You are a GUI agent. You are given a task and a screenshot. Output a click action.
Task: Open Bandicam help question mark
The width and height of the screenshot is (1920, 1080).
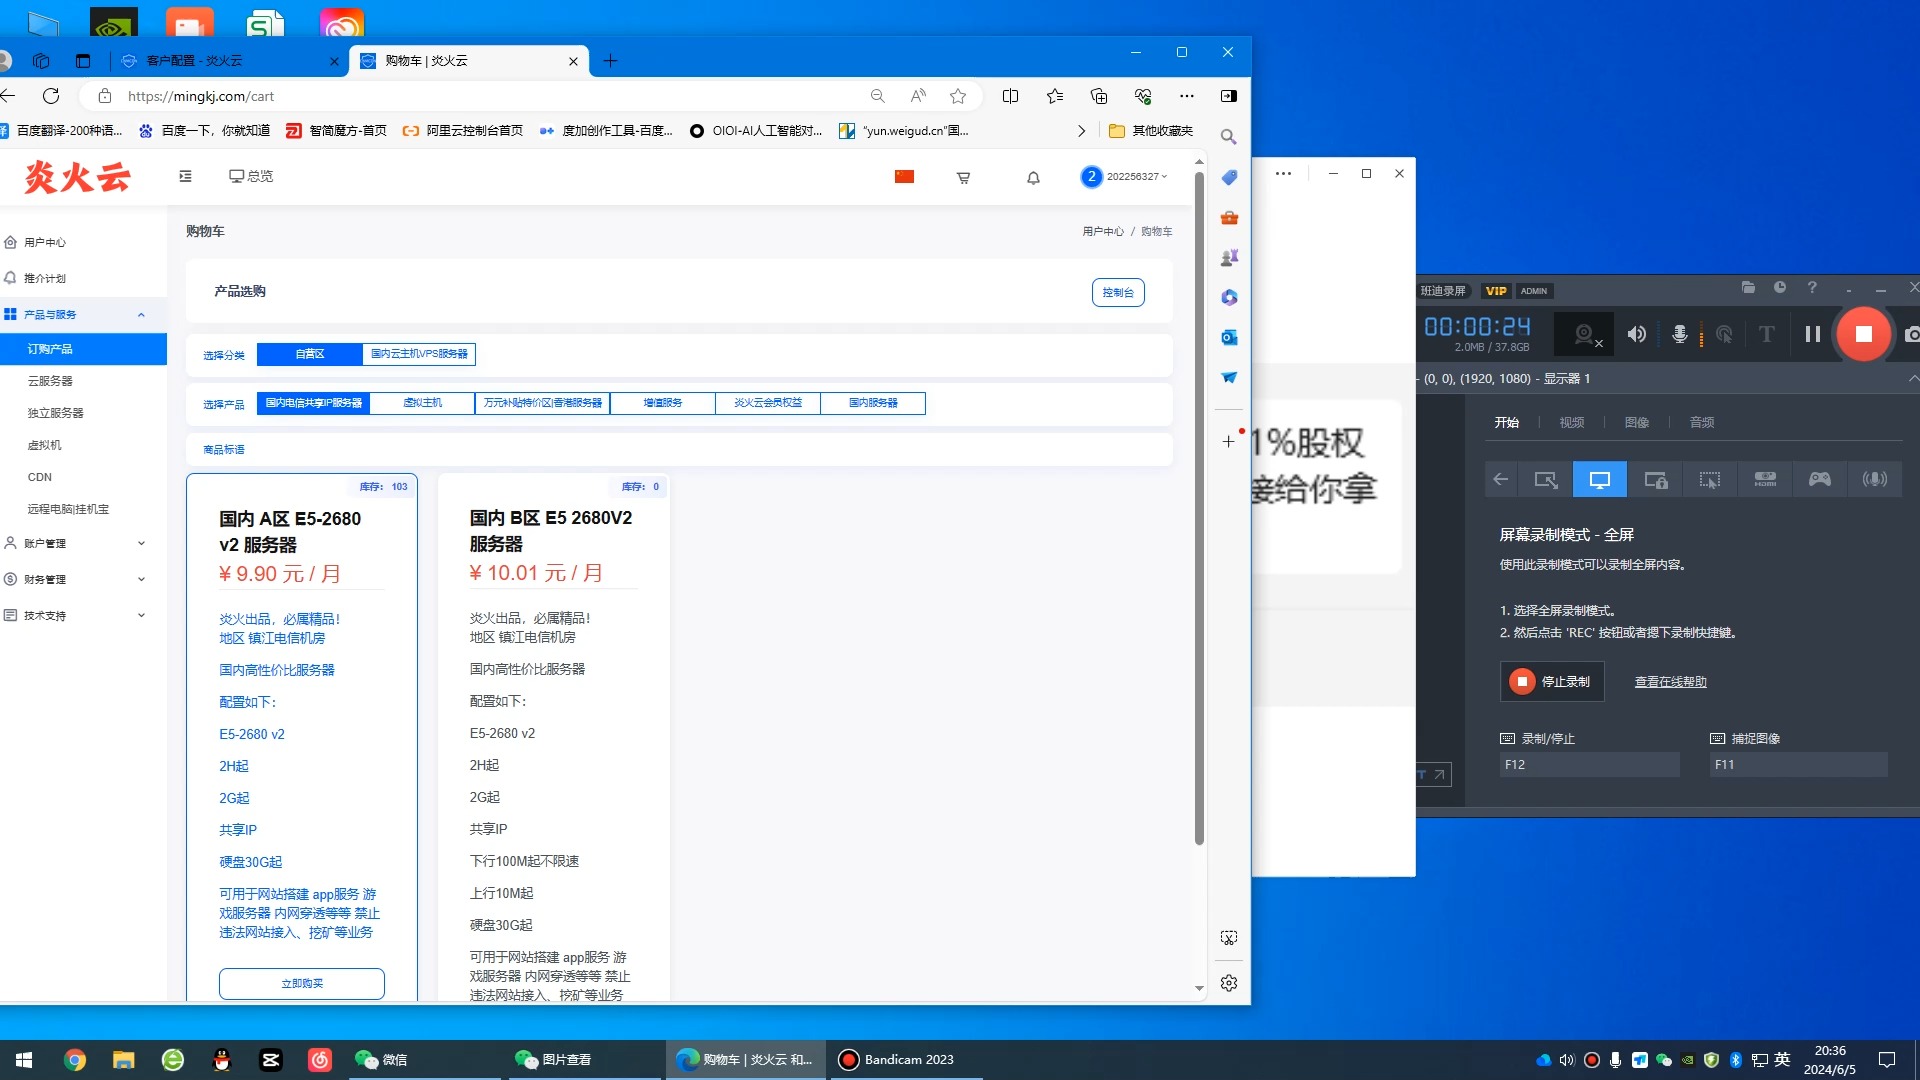pos(1812,288)
